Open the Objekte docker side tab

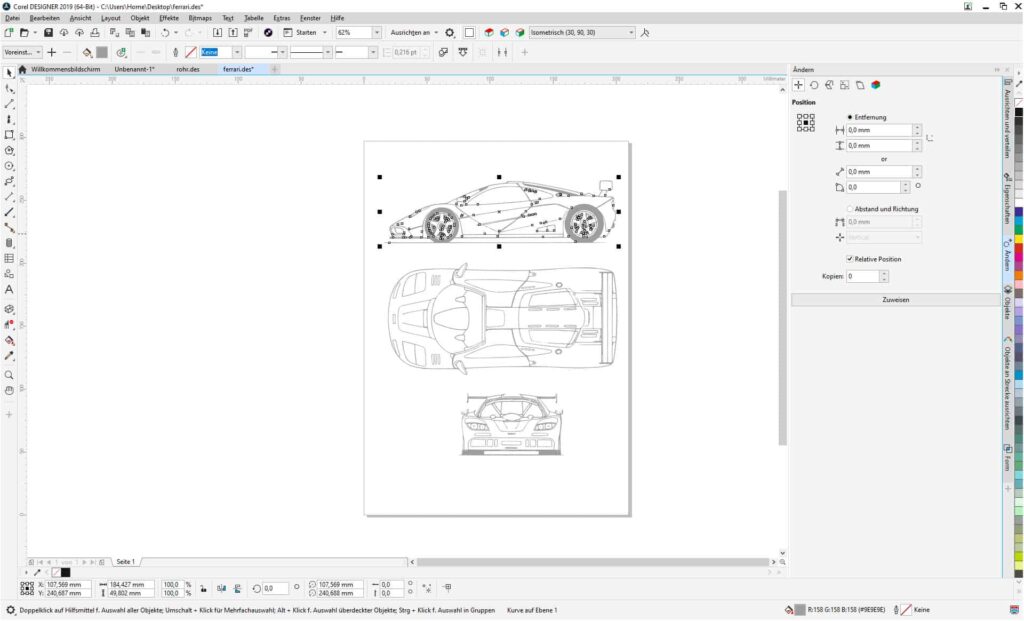[x=1008, y=304]
